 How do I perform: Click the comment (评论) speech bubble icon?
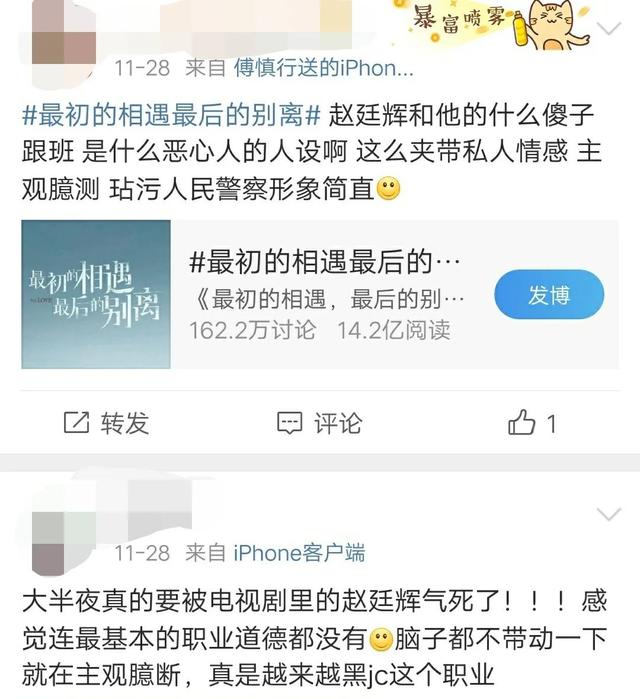(x=289, y=422)
